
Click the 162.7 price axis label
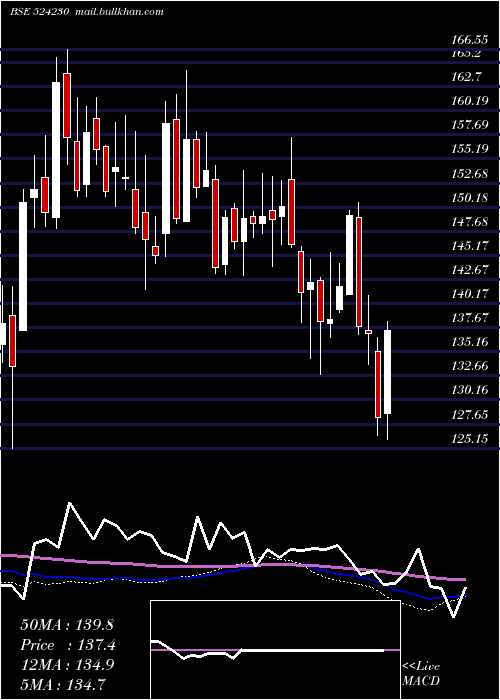(466, 77)
